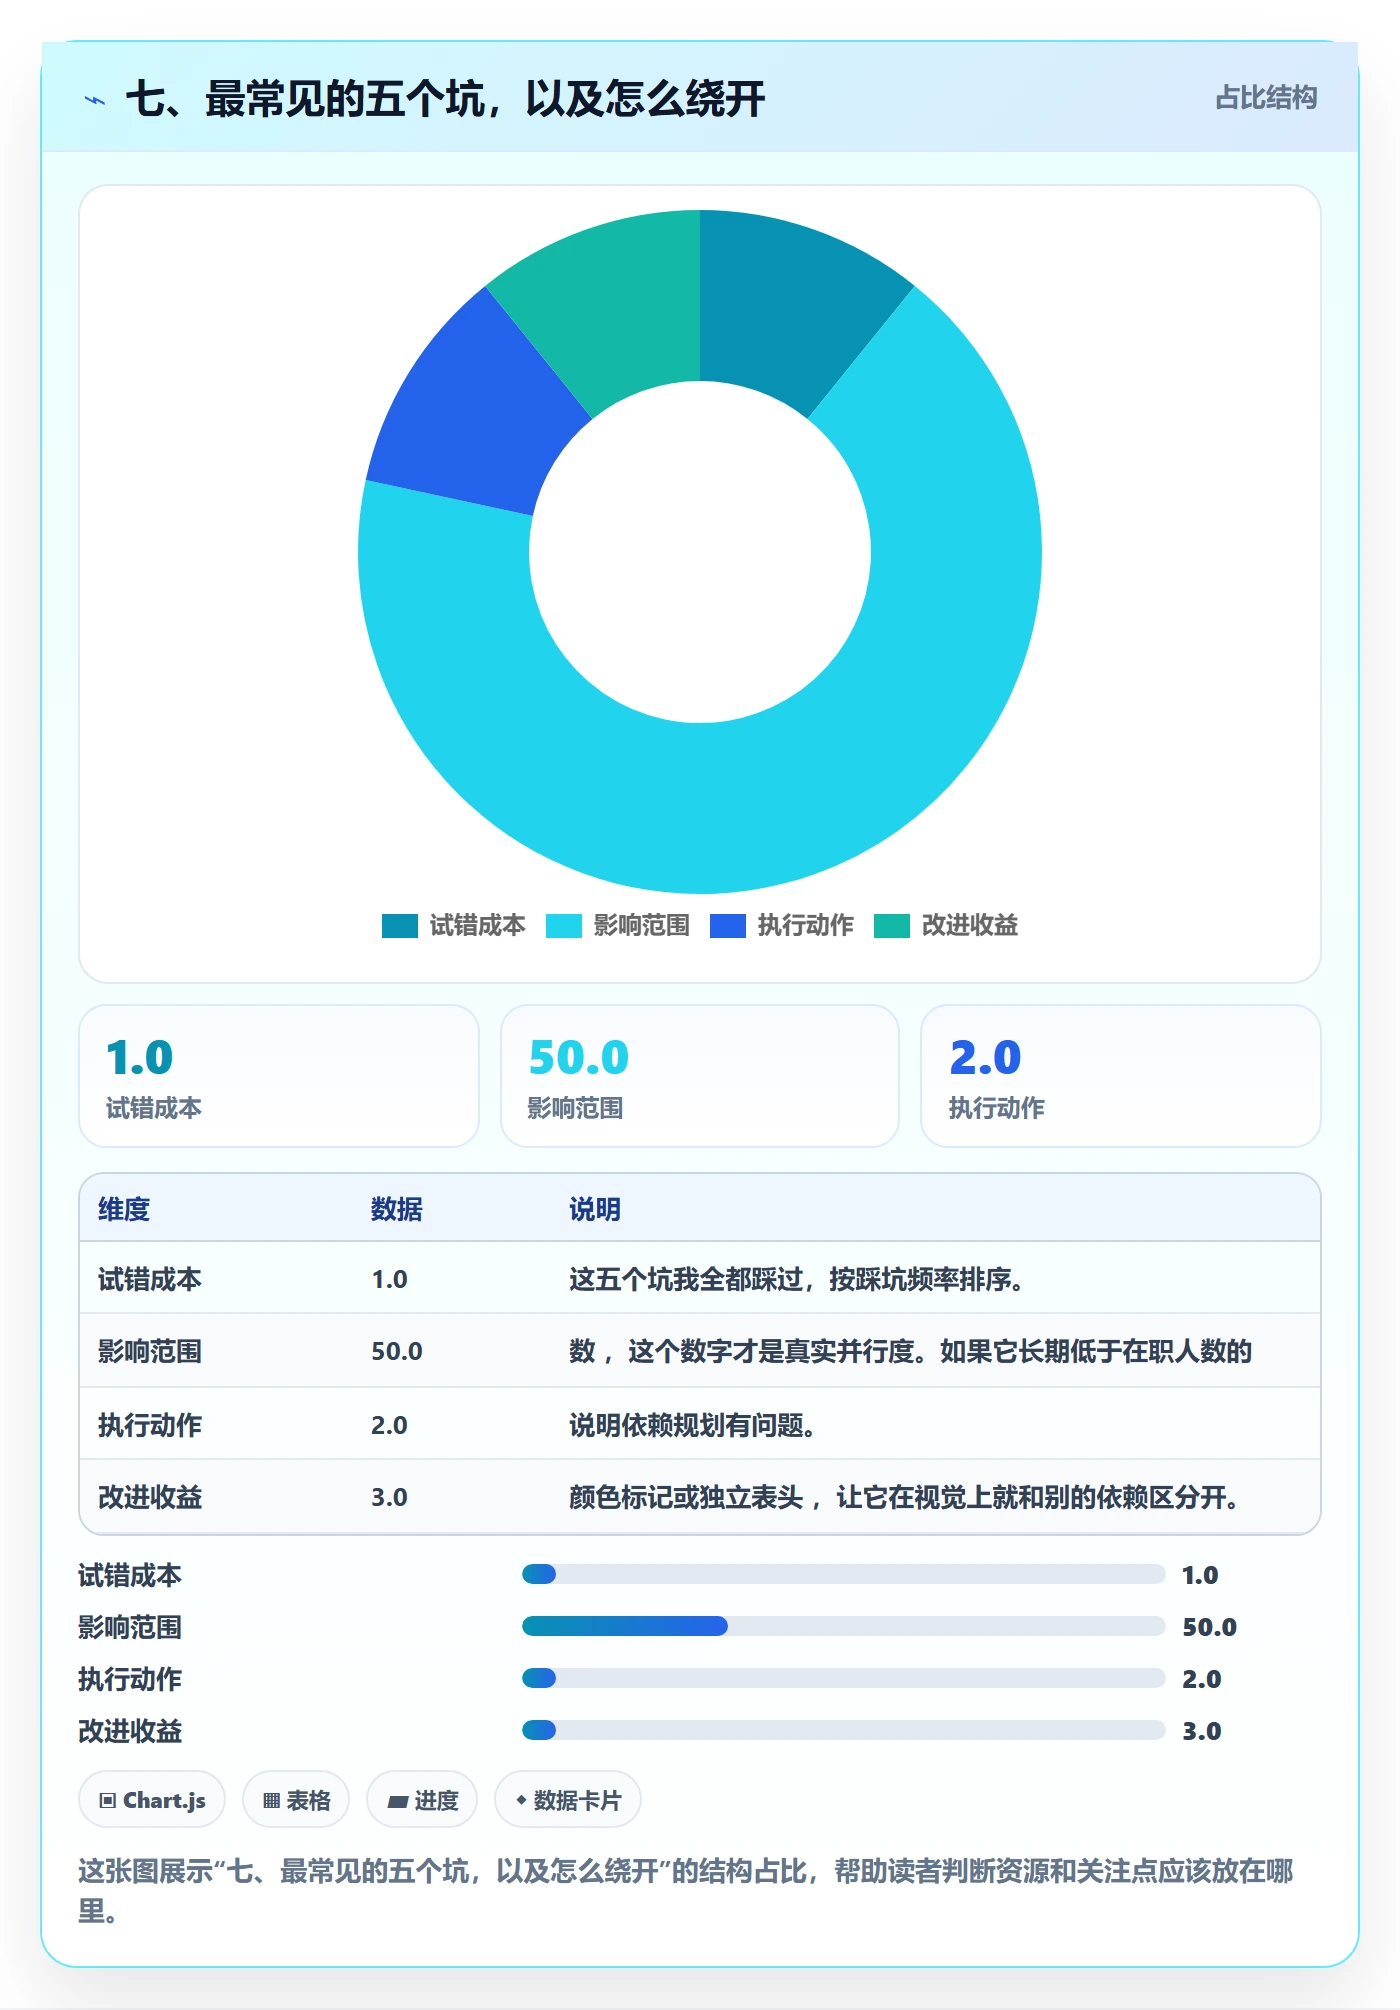This screenshot has height=2010, width=1400.
Task: Click the 颜色标记或独立表头 description cell
Action: tap(905, 1497)
